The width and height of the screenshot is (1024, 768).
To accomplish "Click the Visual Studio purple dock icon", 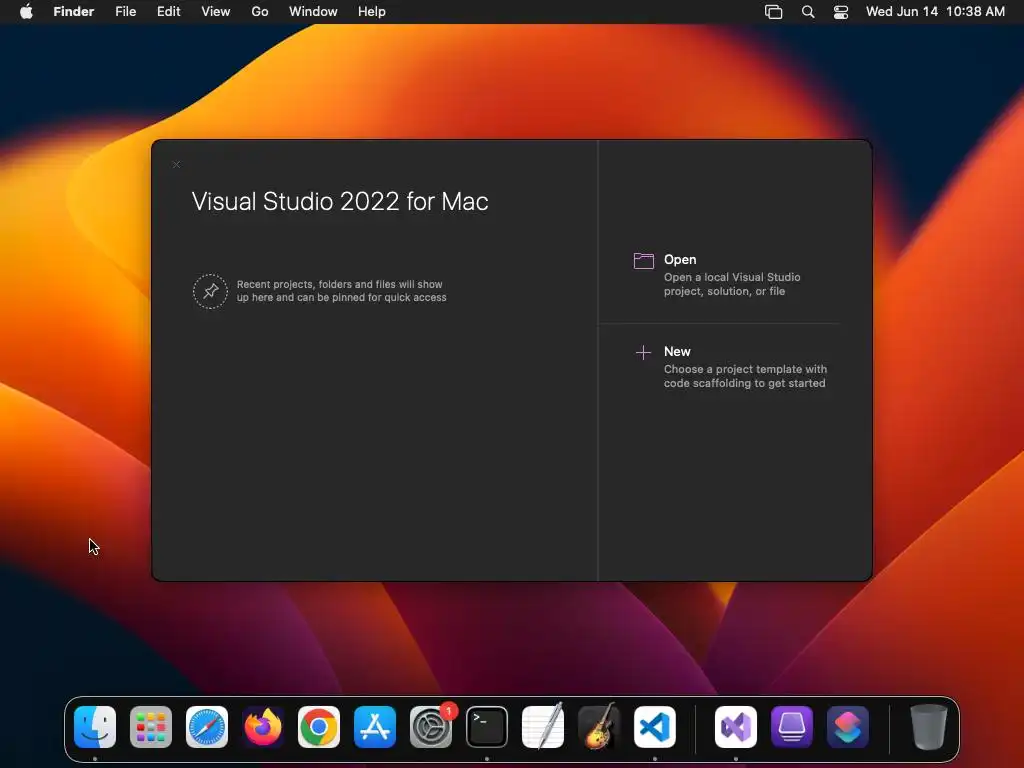I will 736,727.
